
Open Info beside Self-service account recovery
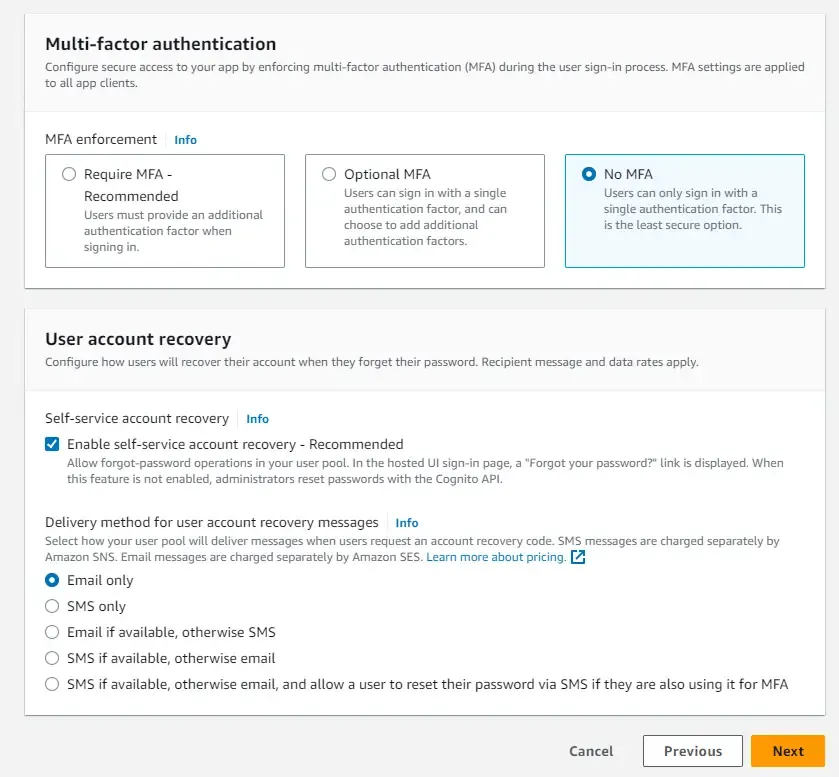(257, 418)
